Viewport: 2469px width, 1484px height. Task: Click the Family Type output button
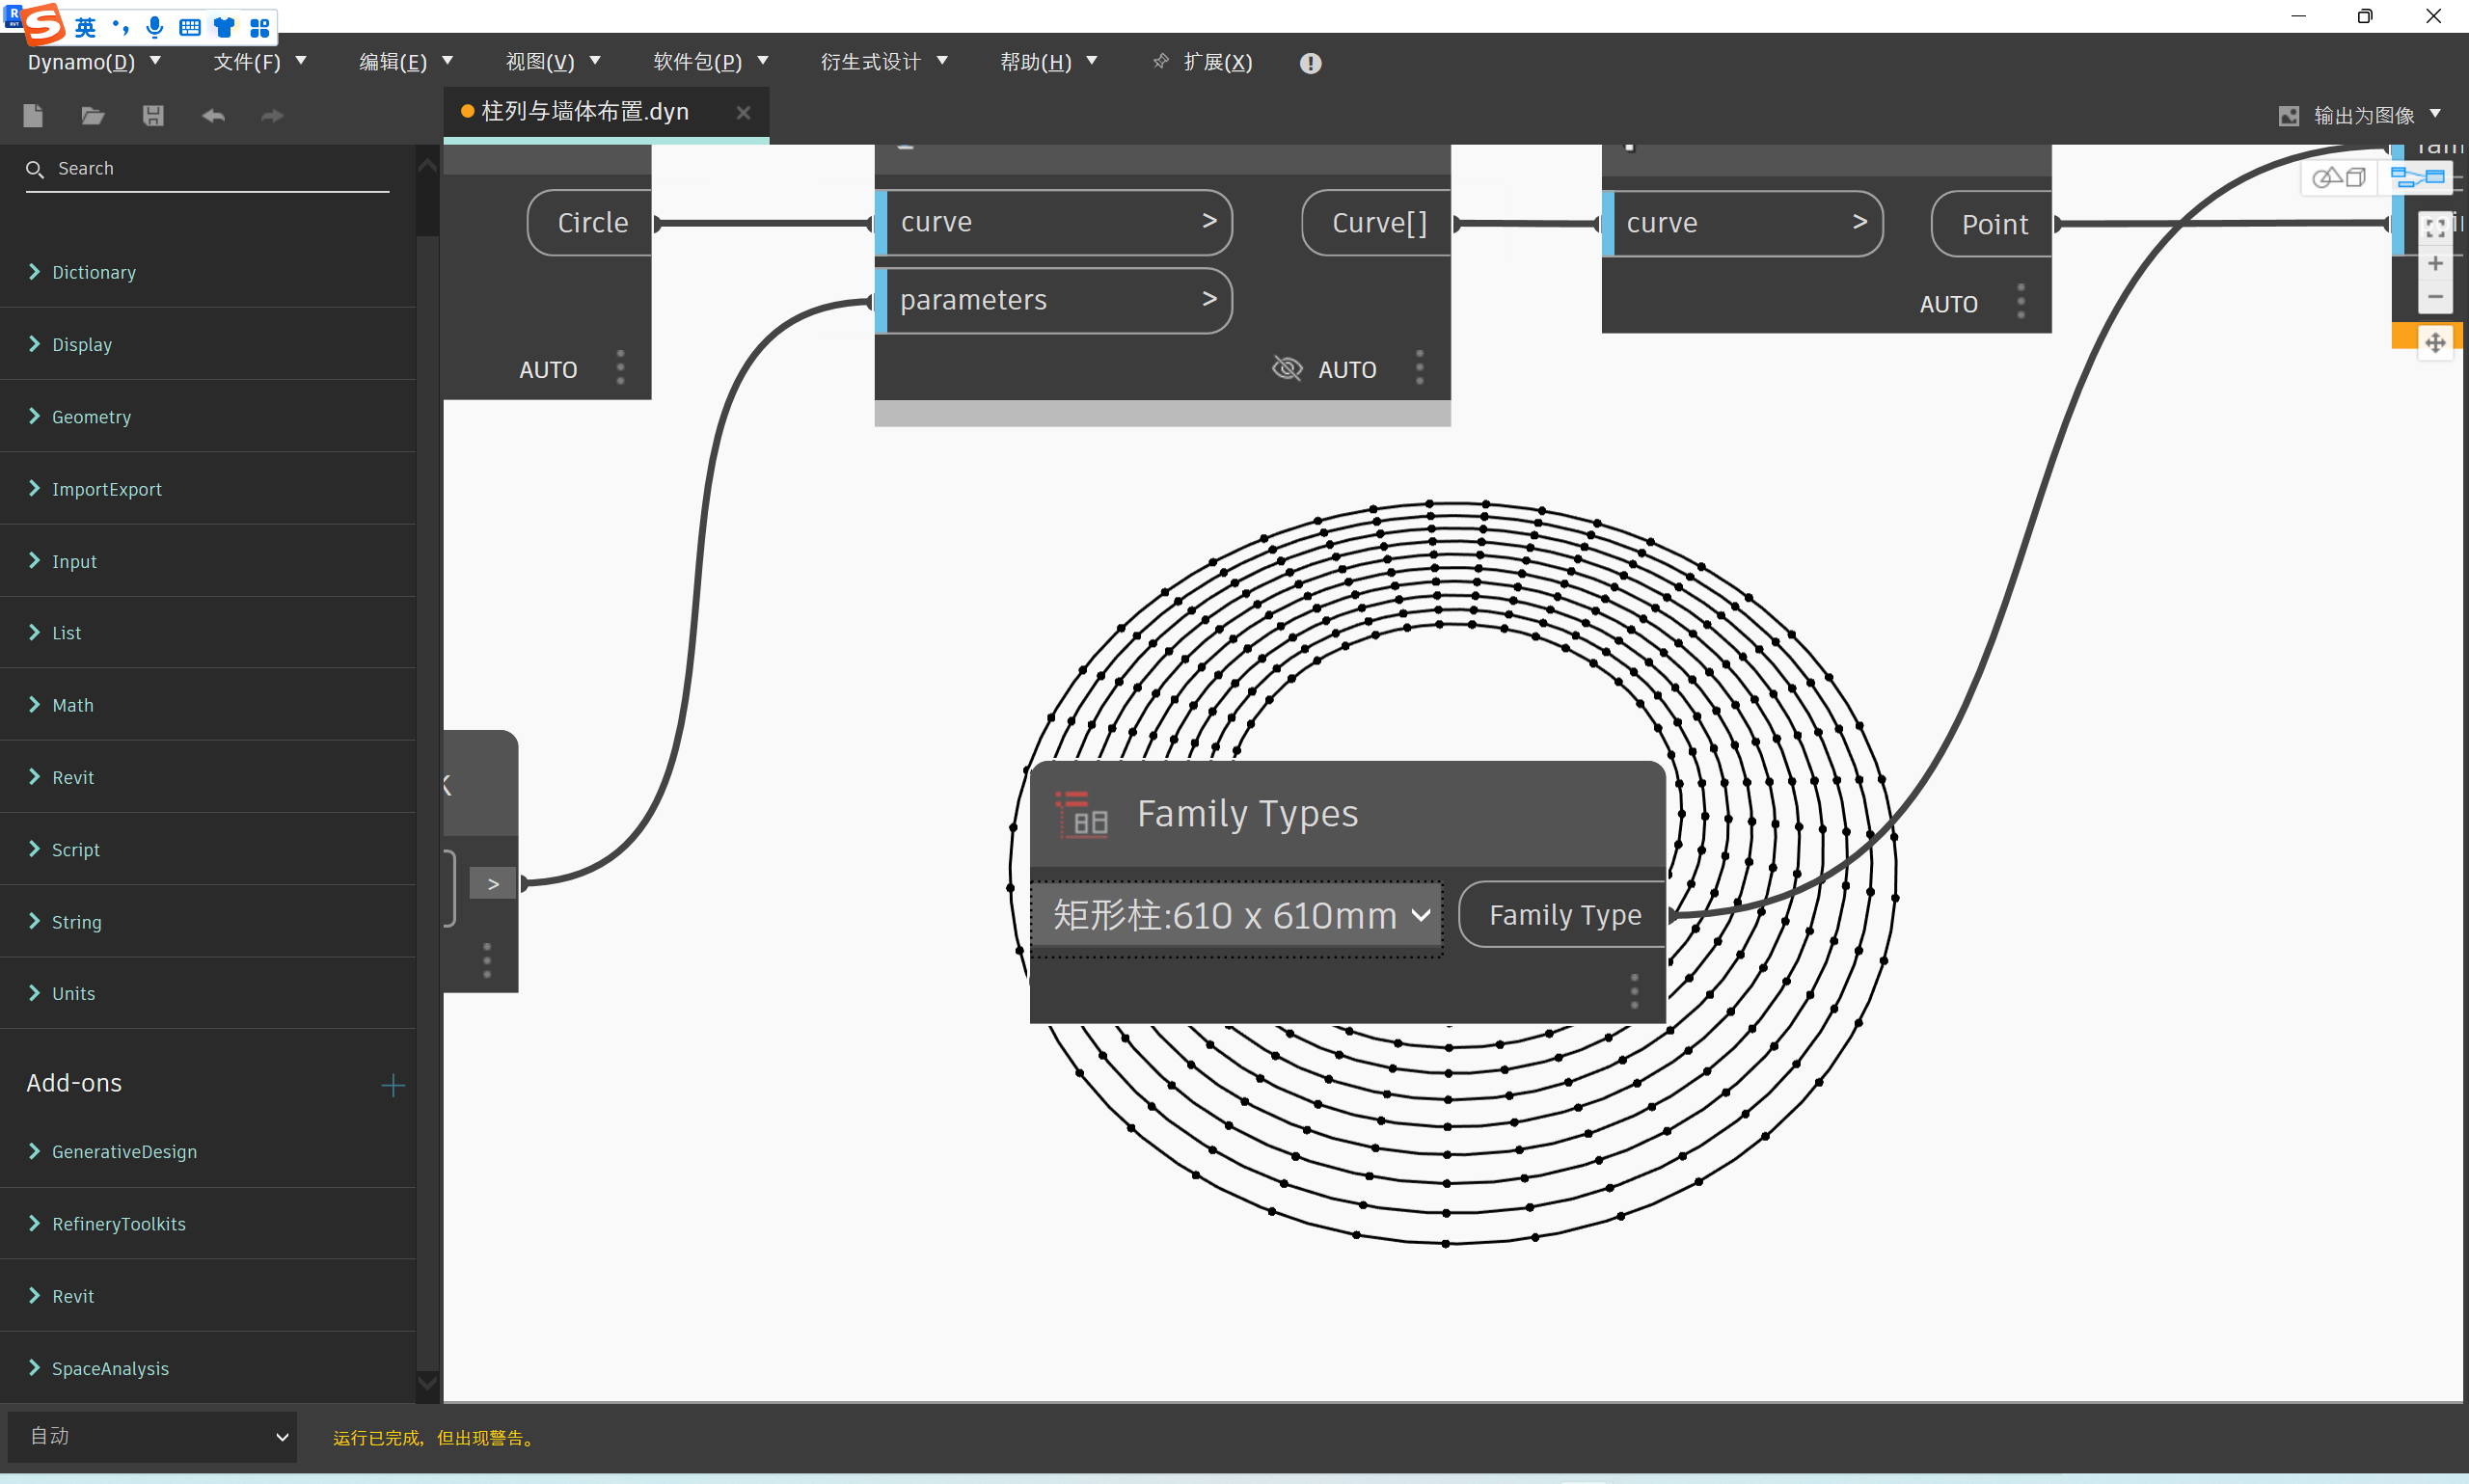click(1560, 915)
